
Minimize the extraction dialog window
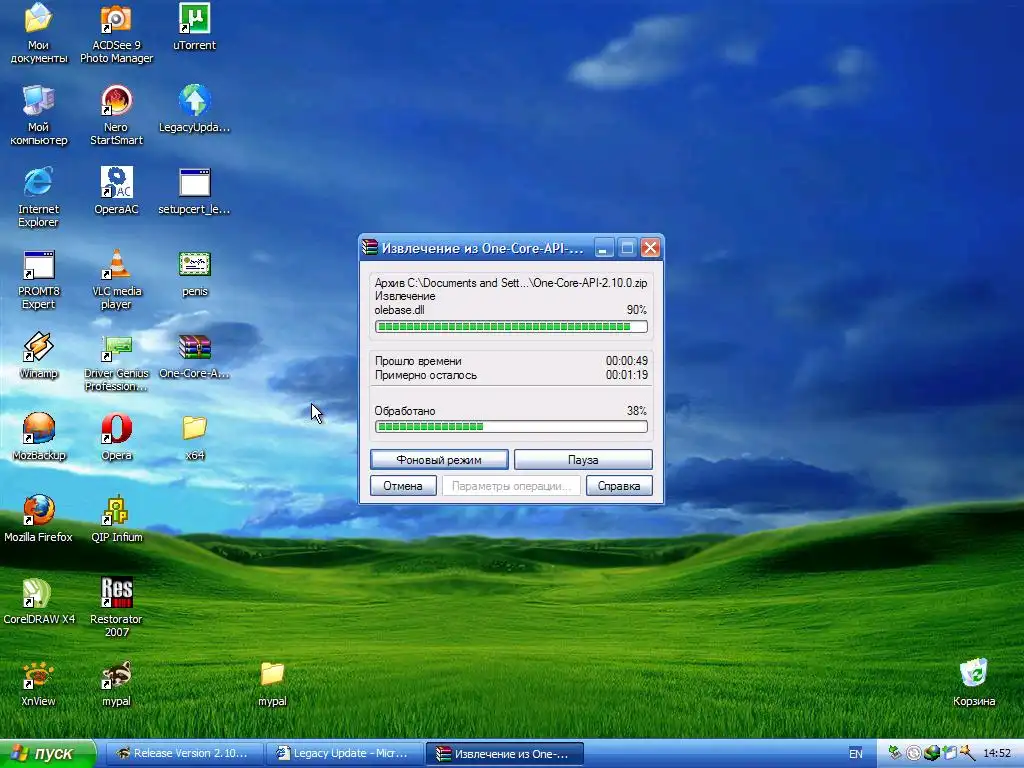coord(603,248)
